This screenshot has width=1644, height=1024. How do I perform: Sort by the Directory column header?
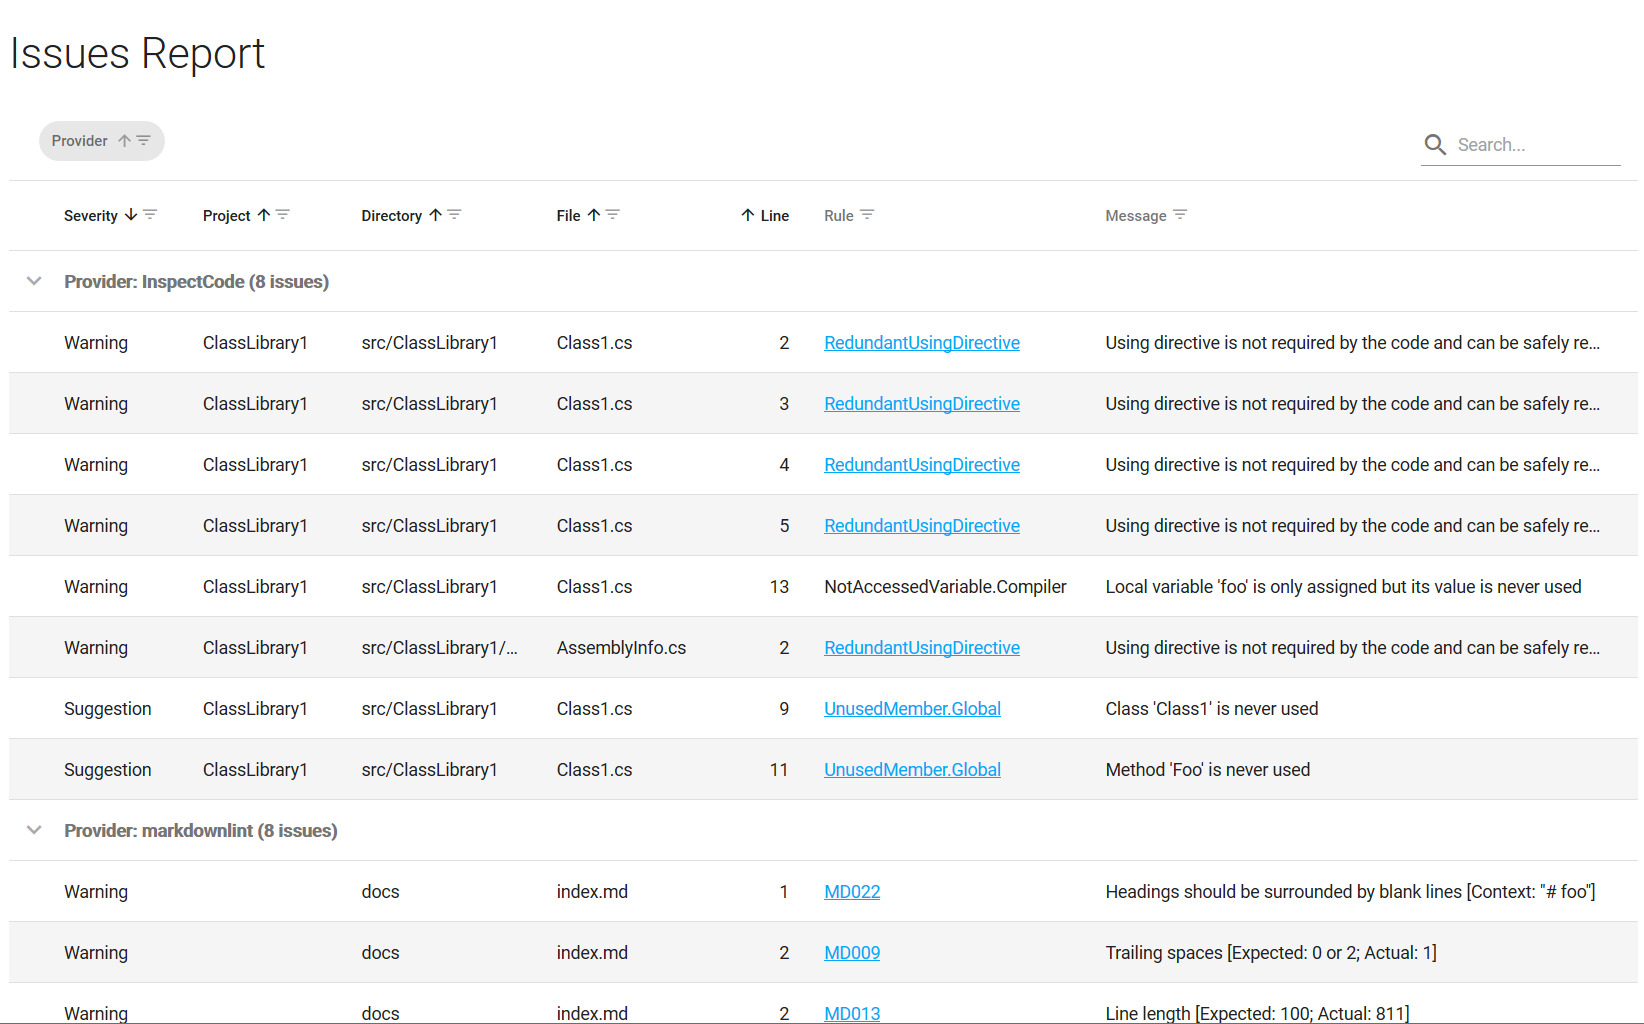[392, 216]
